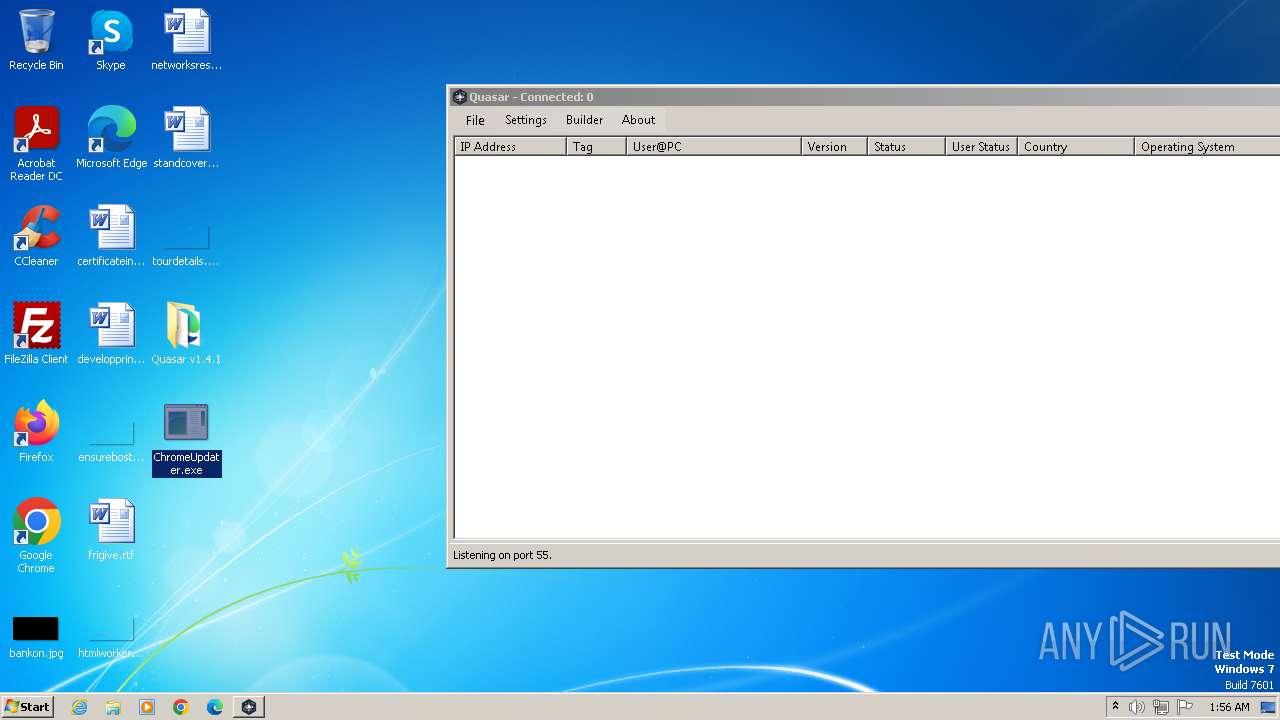Select the ChromeUpdater.exe desktop icon
This screenshot has width=1280, height=720.
tap(186, 440)
